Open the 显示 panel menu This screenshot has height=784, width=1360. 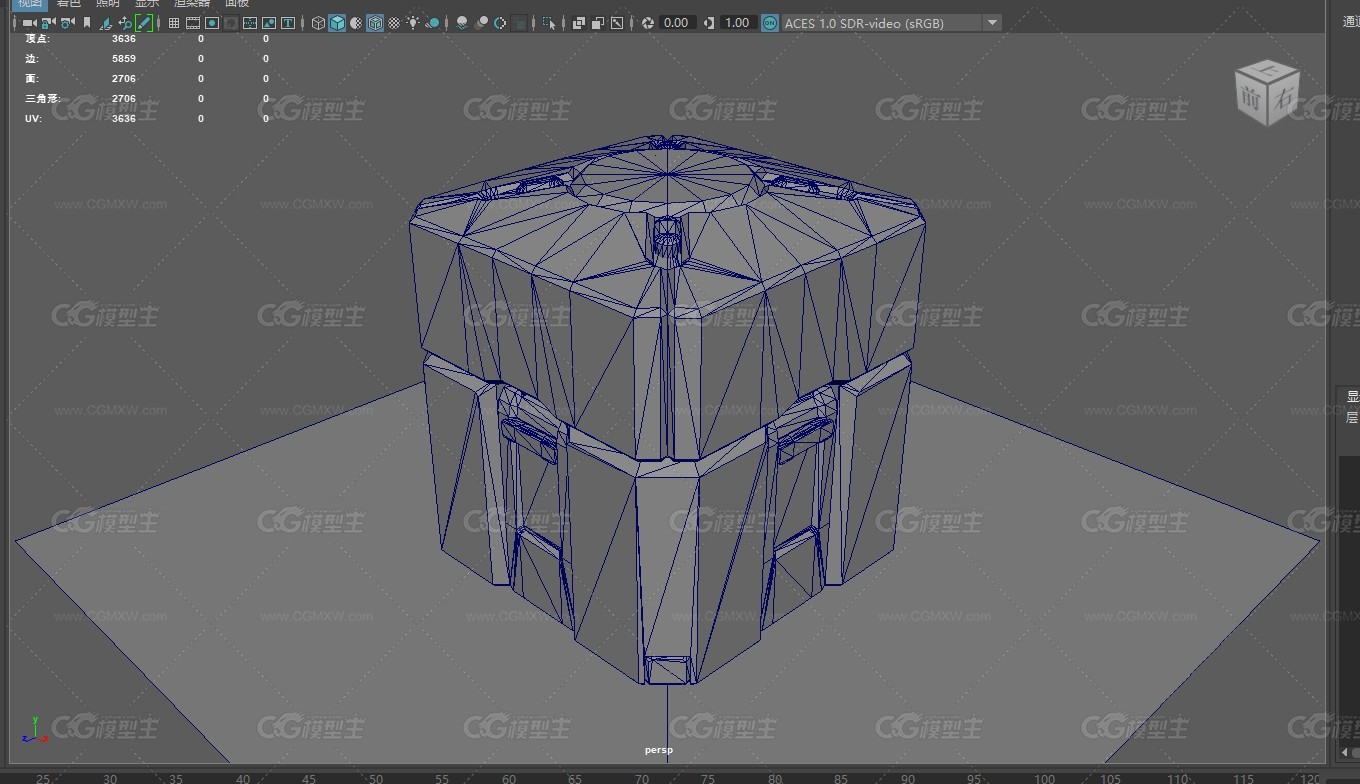(x=147, y=3)
